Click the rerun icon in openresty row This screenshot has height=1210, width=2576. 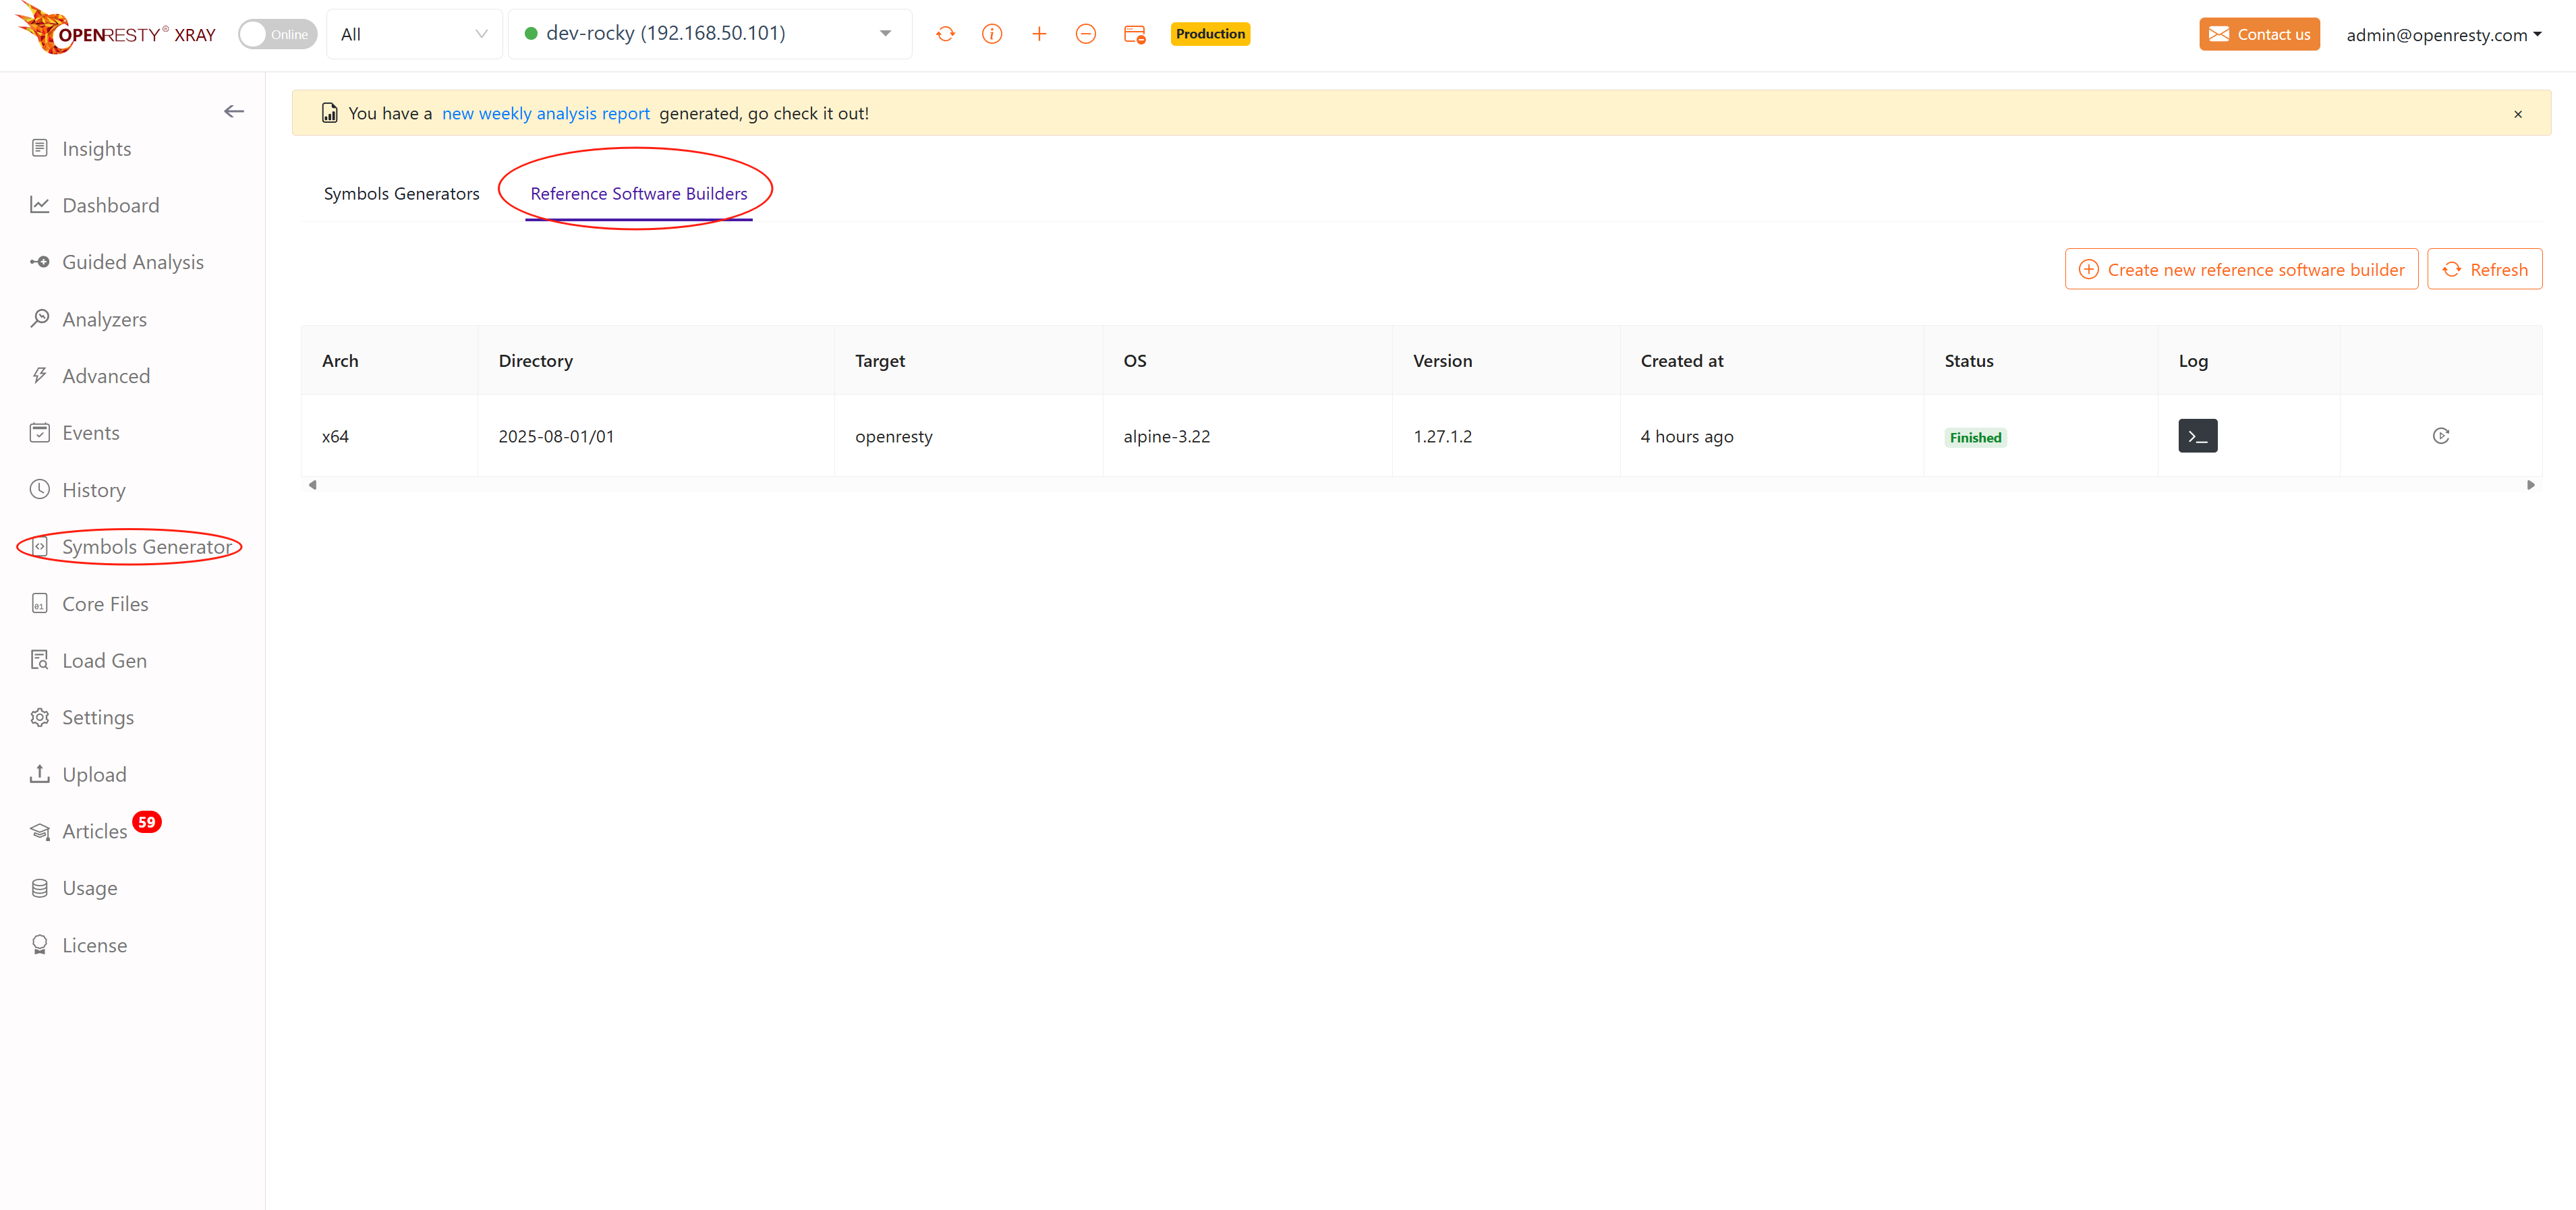pos(2441,436)
